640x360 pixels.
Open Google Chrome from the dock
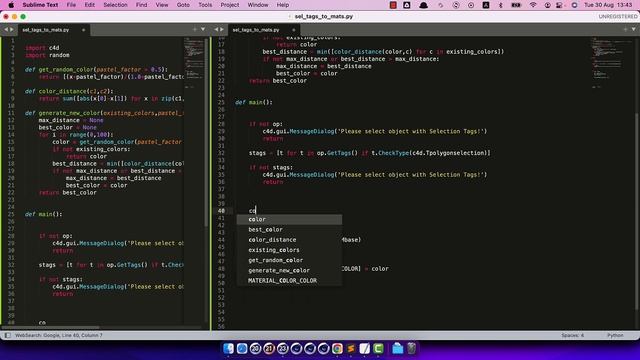click(337, 349)
